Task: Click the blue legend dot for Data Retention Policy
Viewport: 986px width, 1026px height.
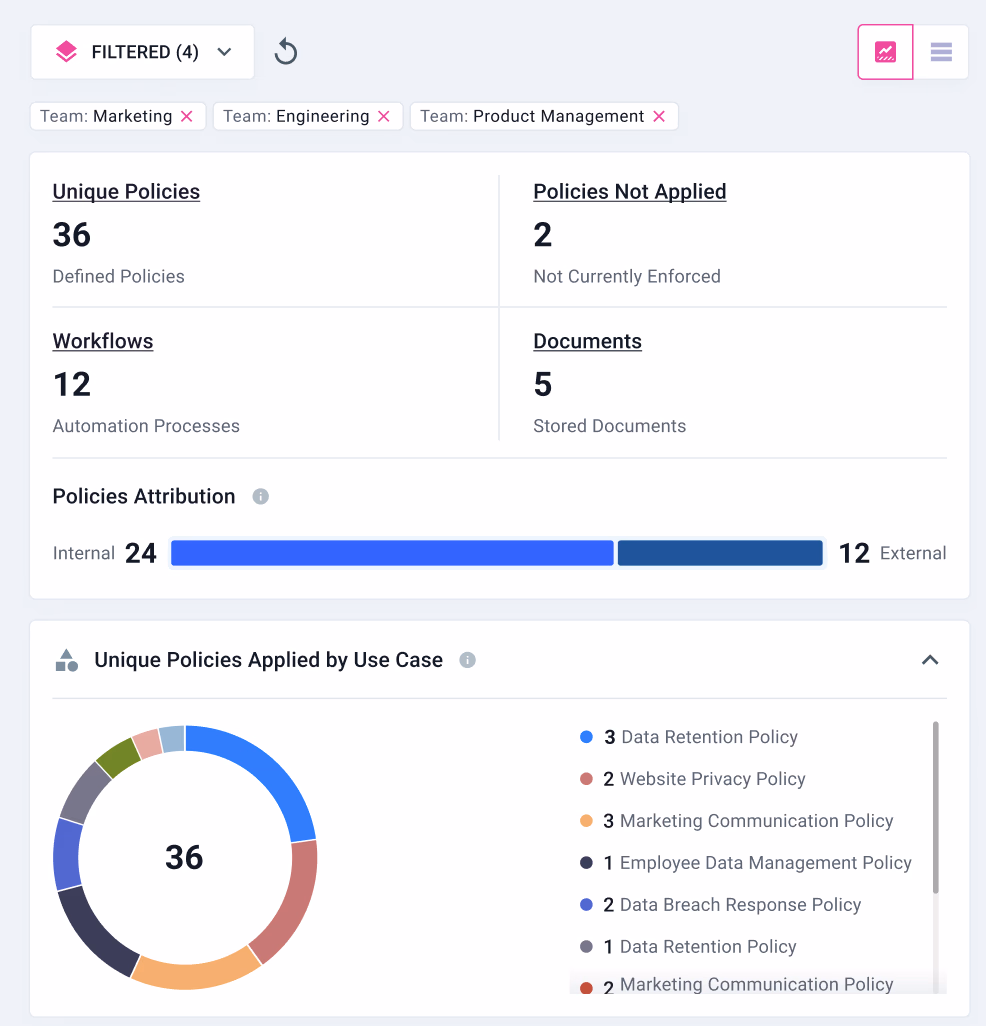Action: (x=584, y=736)
